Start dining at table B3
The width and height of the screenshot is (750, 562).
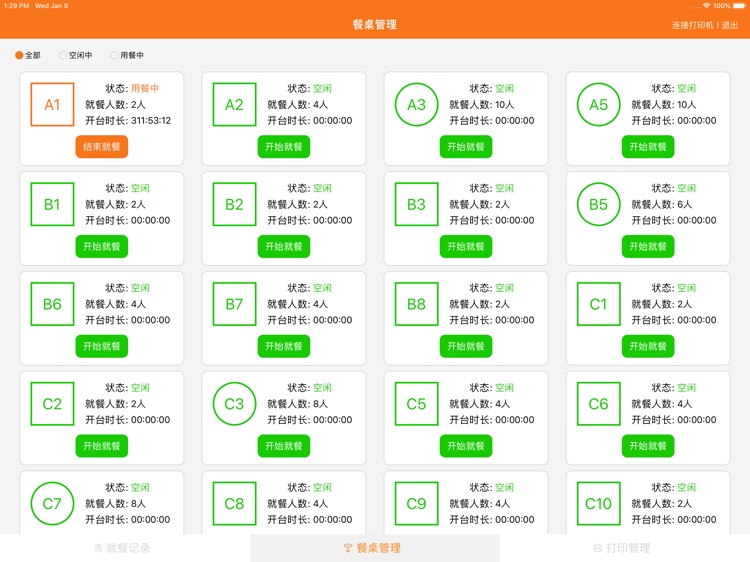pos(466,246)
